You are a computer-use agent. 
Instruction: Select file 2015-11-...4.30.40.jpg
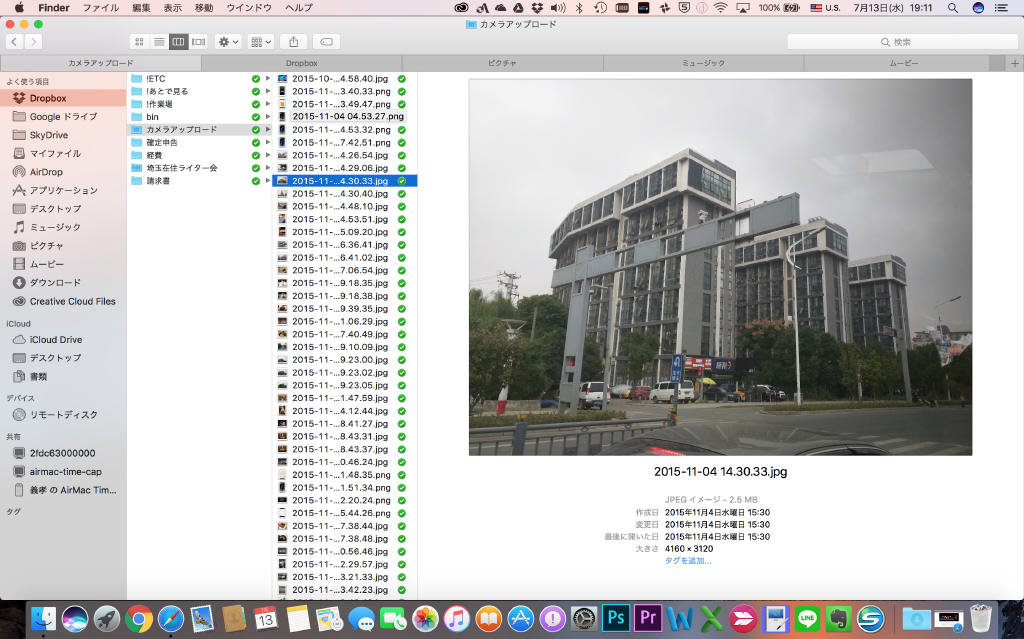point(345,193)
